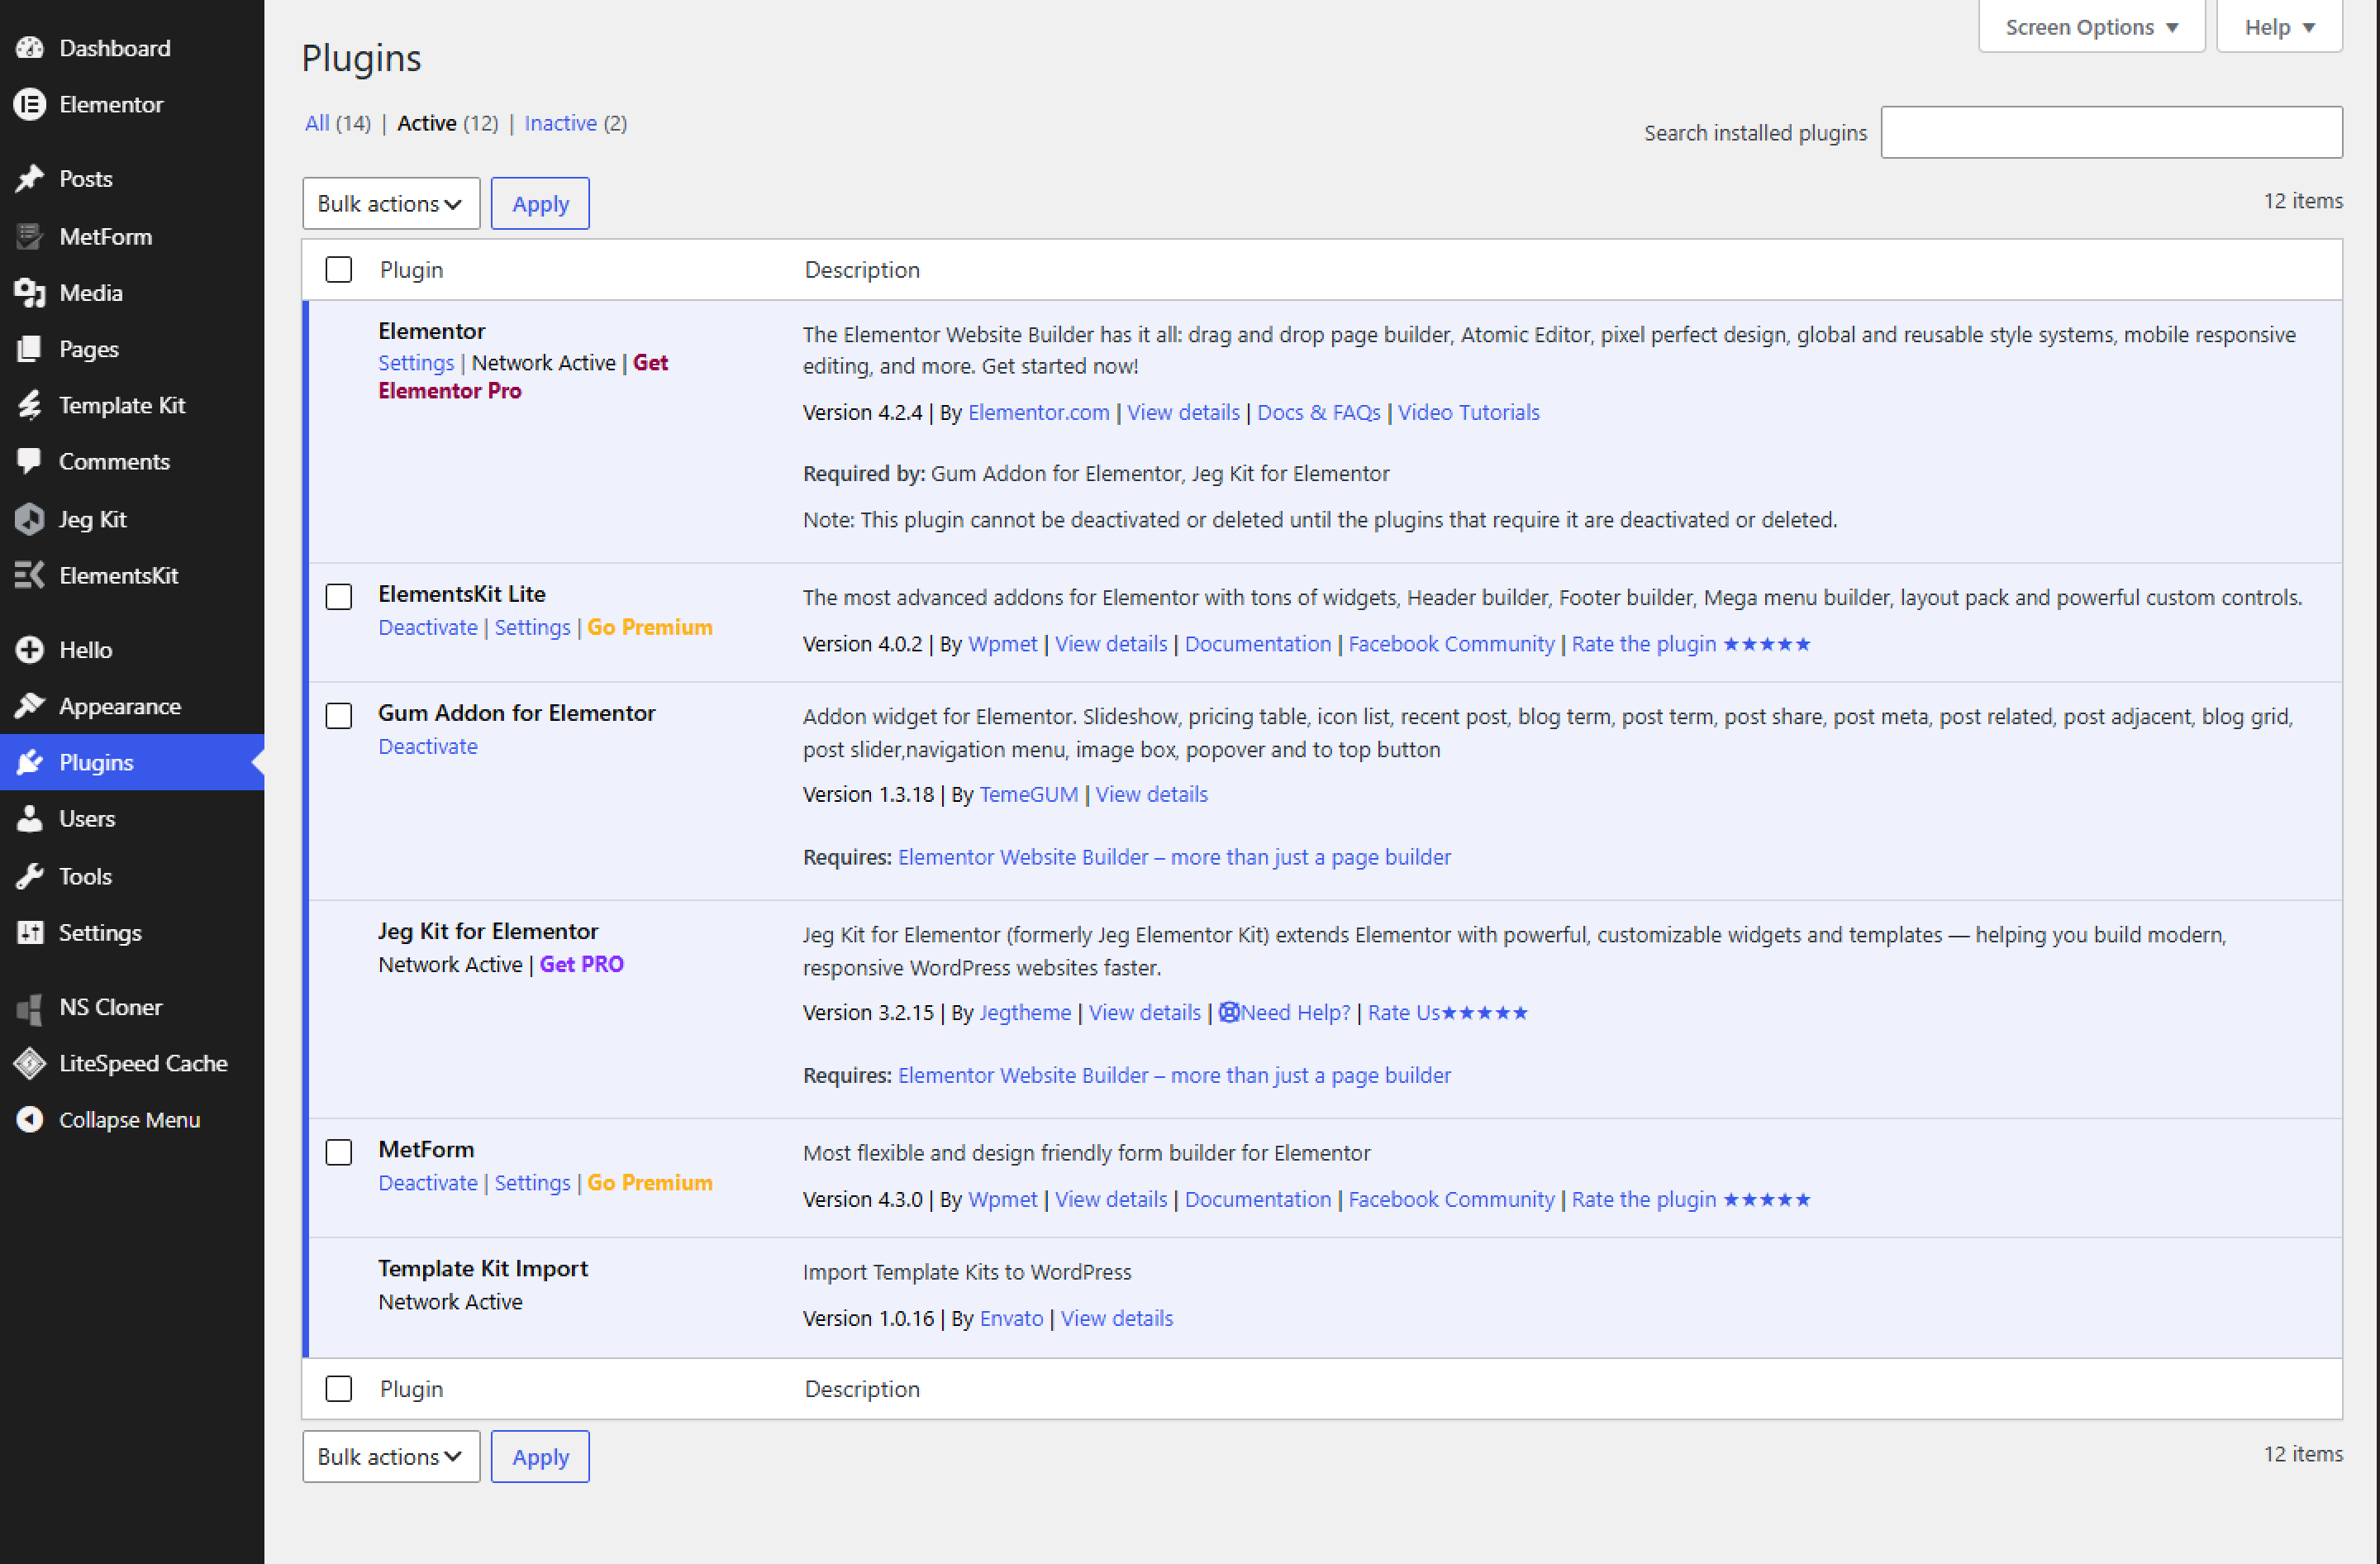Click the Pages icon in sidebar

30,349
